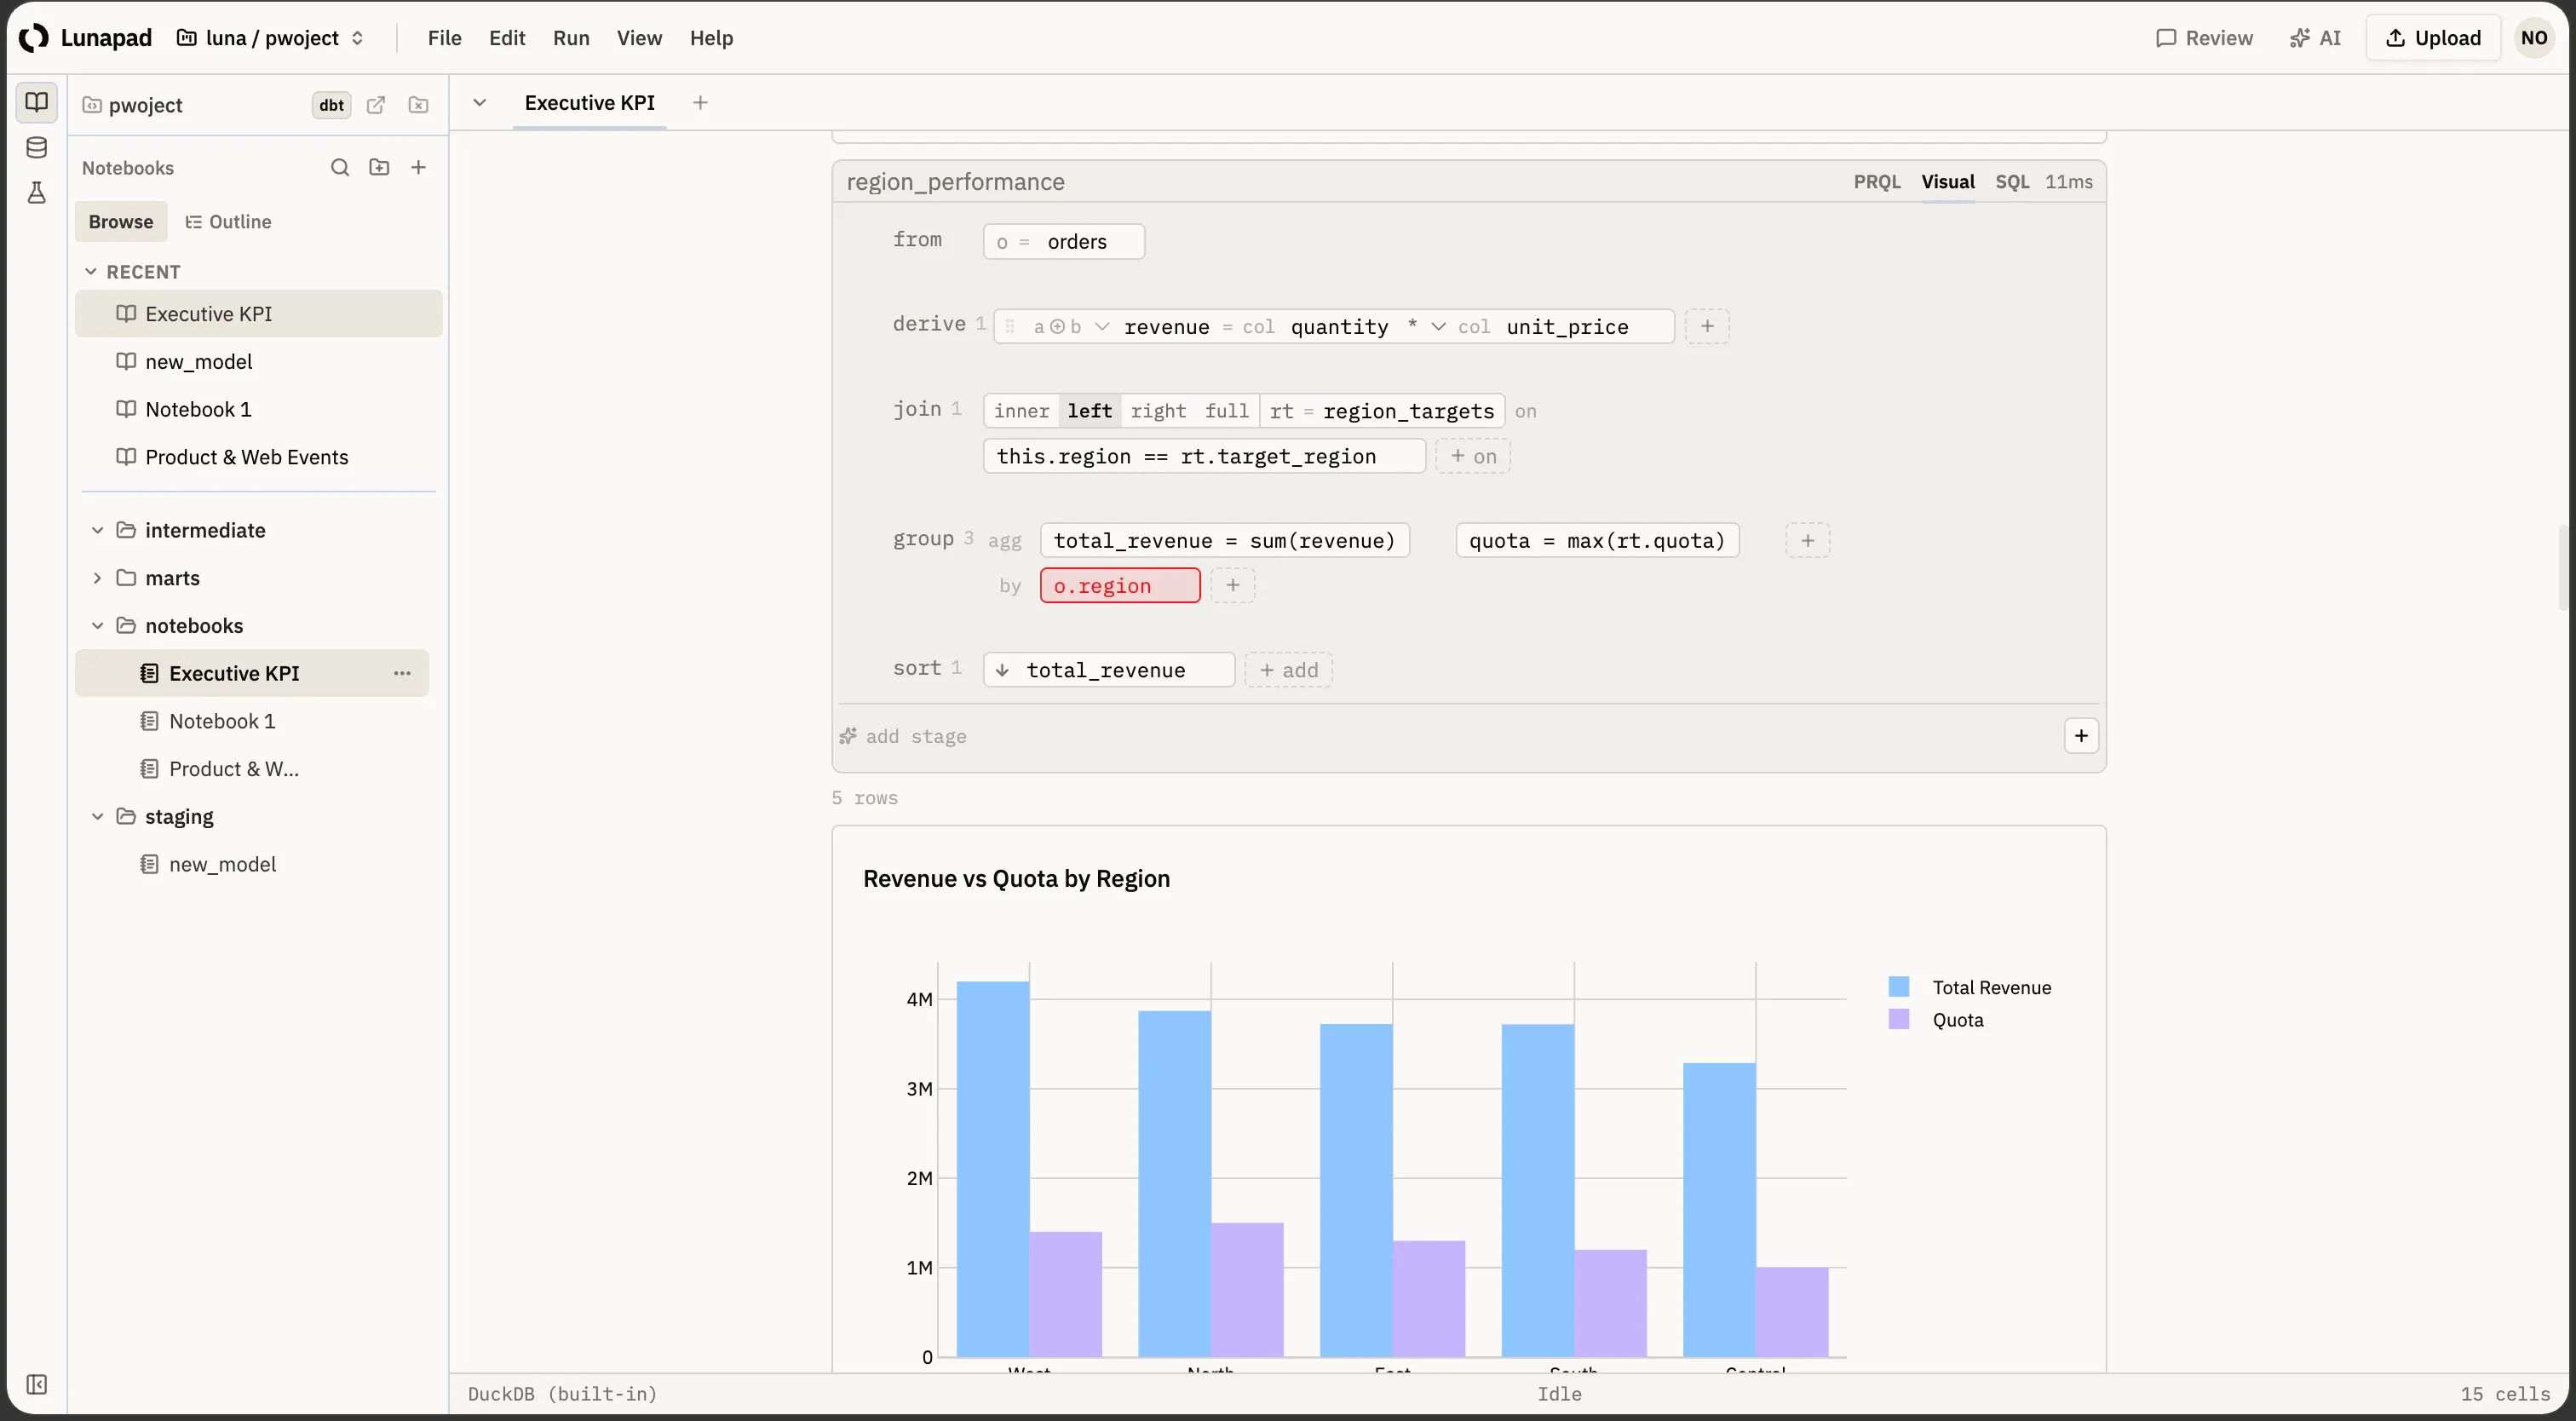Toggle sort direction arrow on total_revenue

(1002, 670)
